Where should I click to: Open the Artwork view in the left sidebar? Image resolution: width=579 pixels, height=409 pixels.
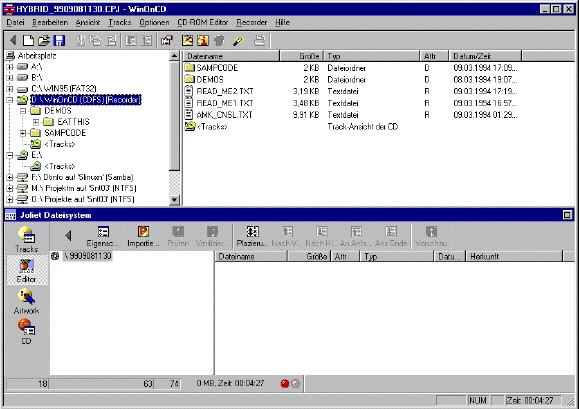[x=26, y=302]
